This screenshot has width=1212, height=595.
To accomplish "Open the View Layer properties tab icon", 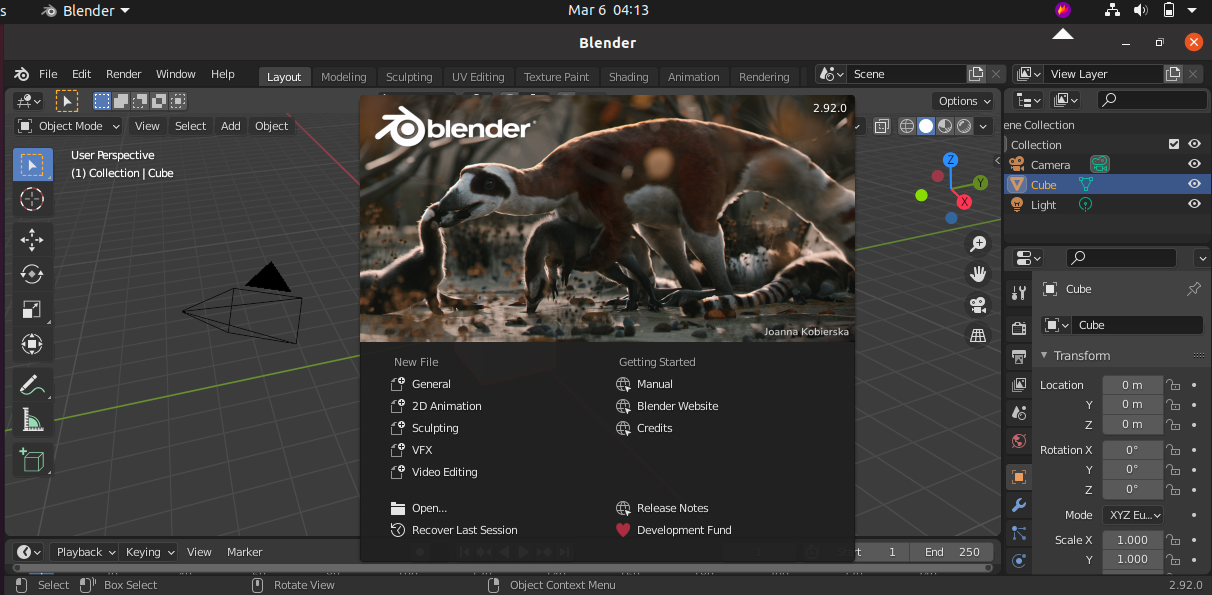I will tap(1019, 384).
